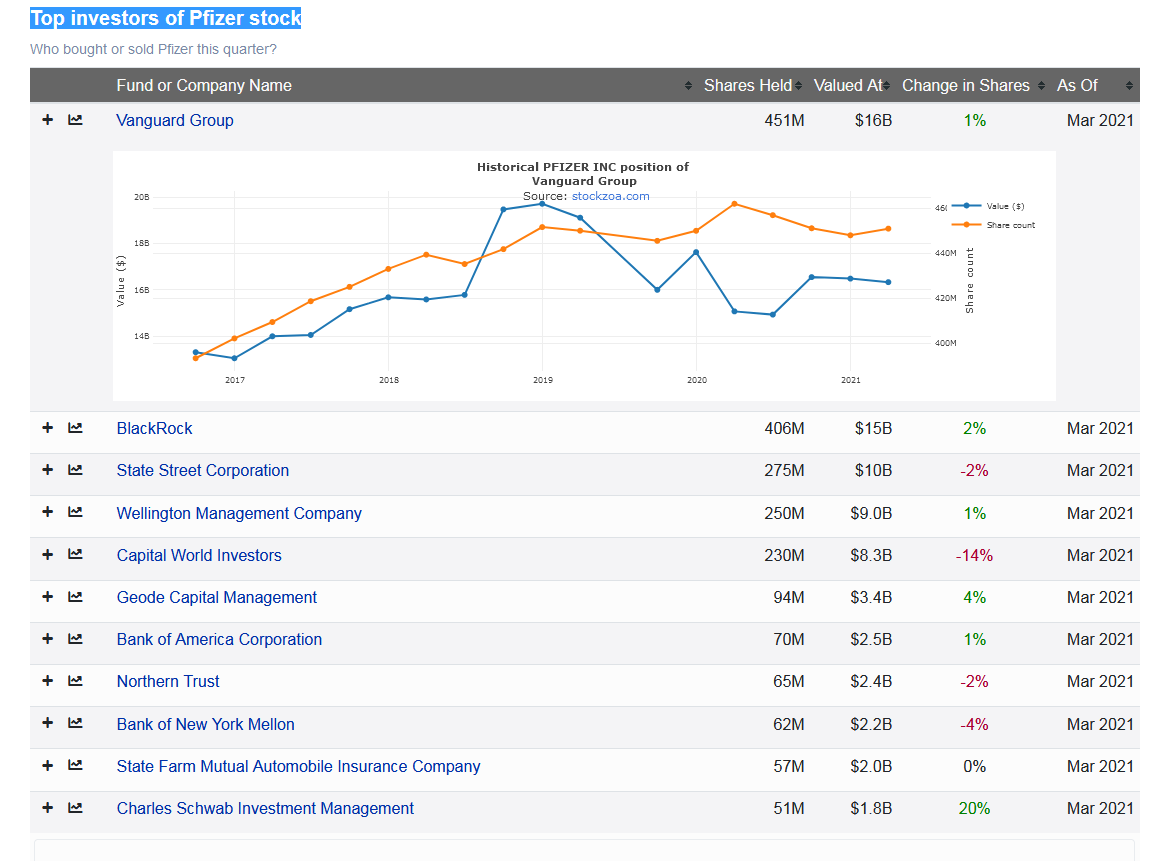Image resolution: width=1161 pixels, height=861 pixels.
Task: Click Capital World Investors change -14%
Action: [974, 555]
